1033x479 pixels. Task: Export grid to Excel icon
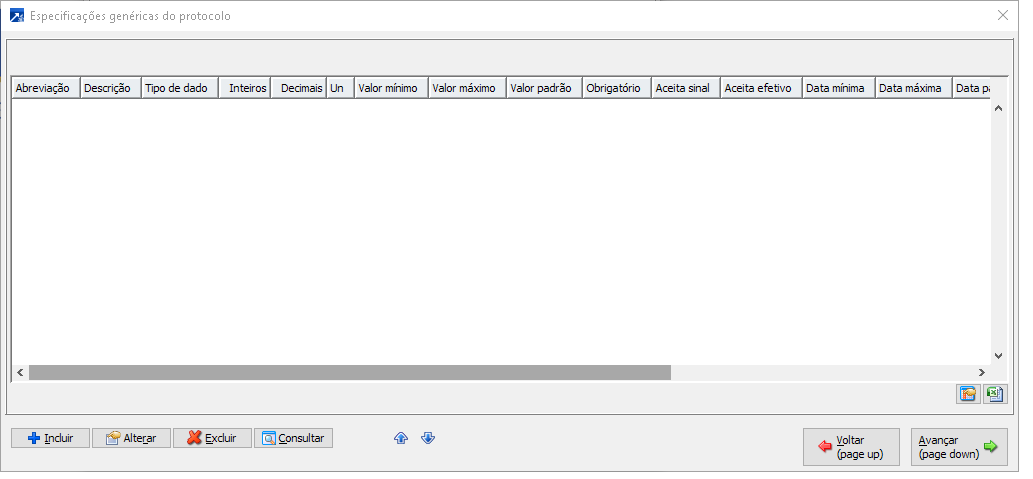(995, 394)
